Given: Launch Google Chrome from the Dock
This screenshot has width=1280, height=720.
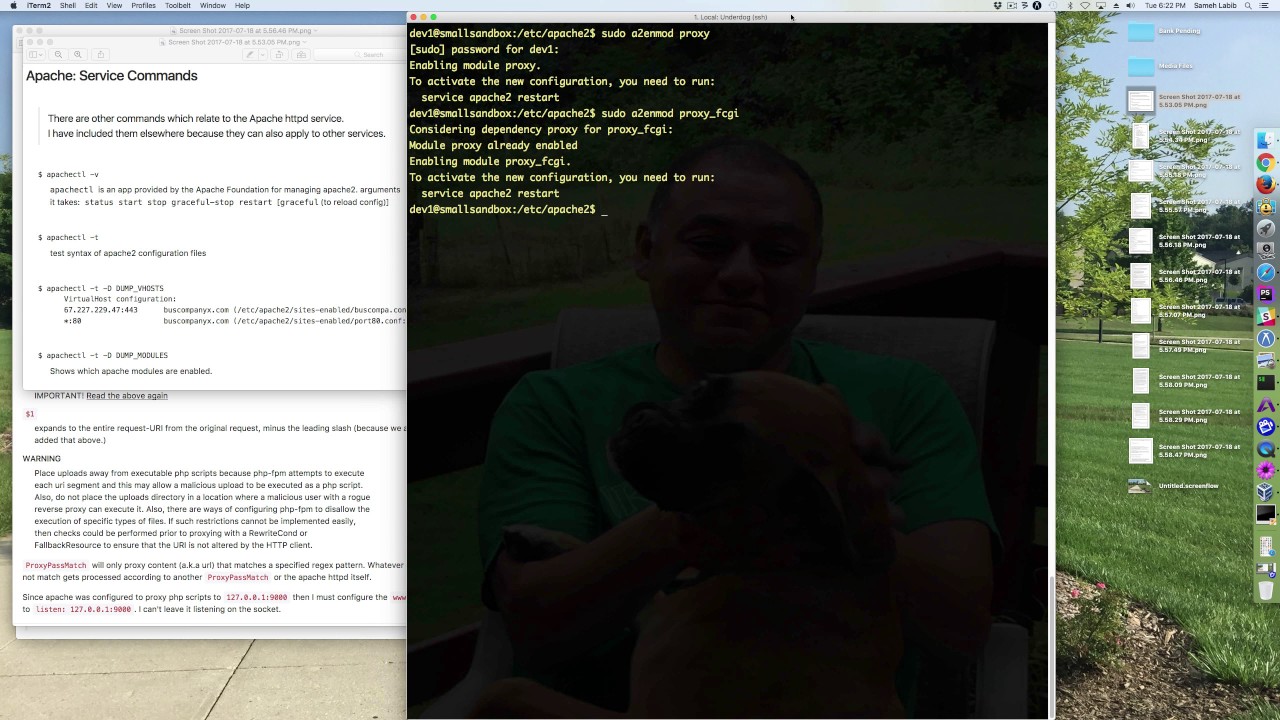Looking at the screenshot, I should [x=1265, y=163].
